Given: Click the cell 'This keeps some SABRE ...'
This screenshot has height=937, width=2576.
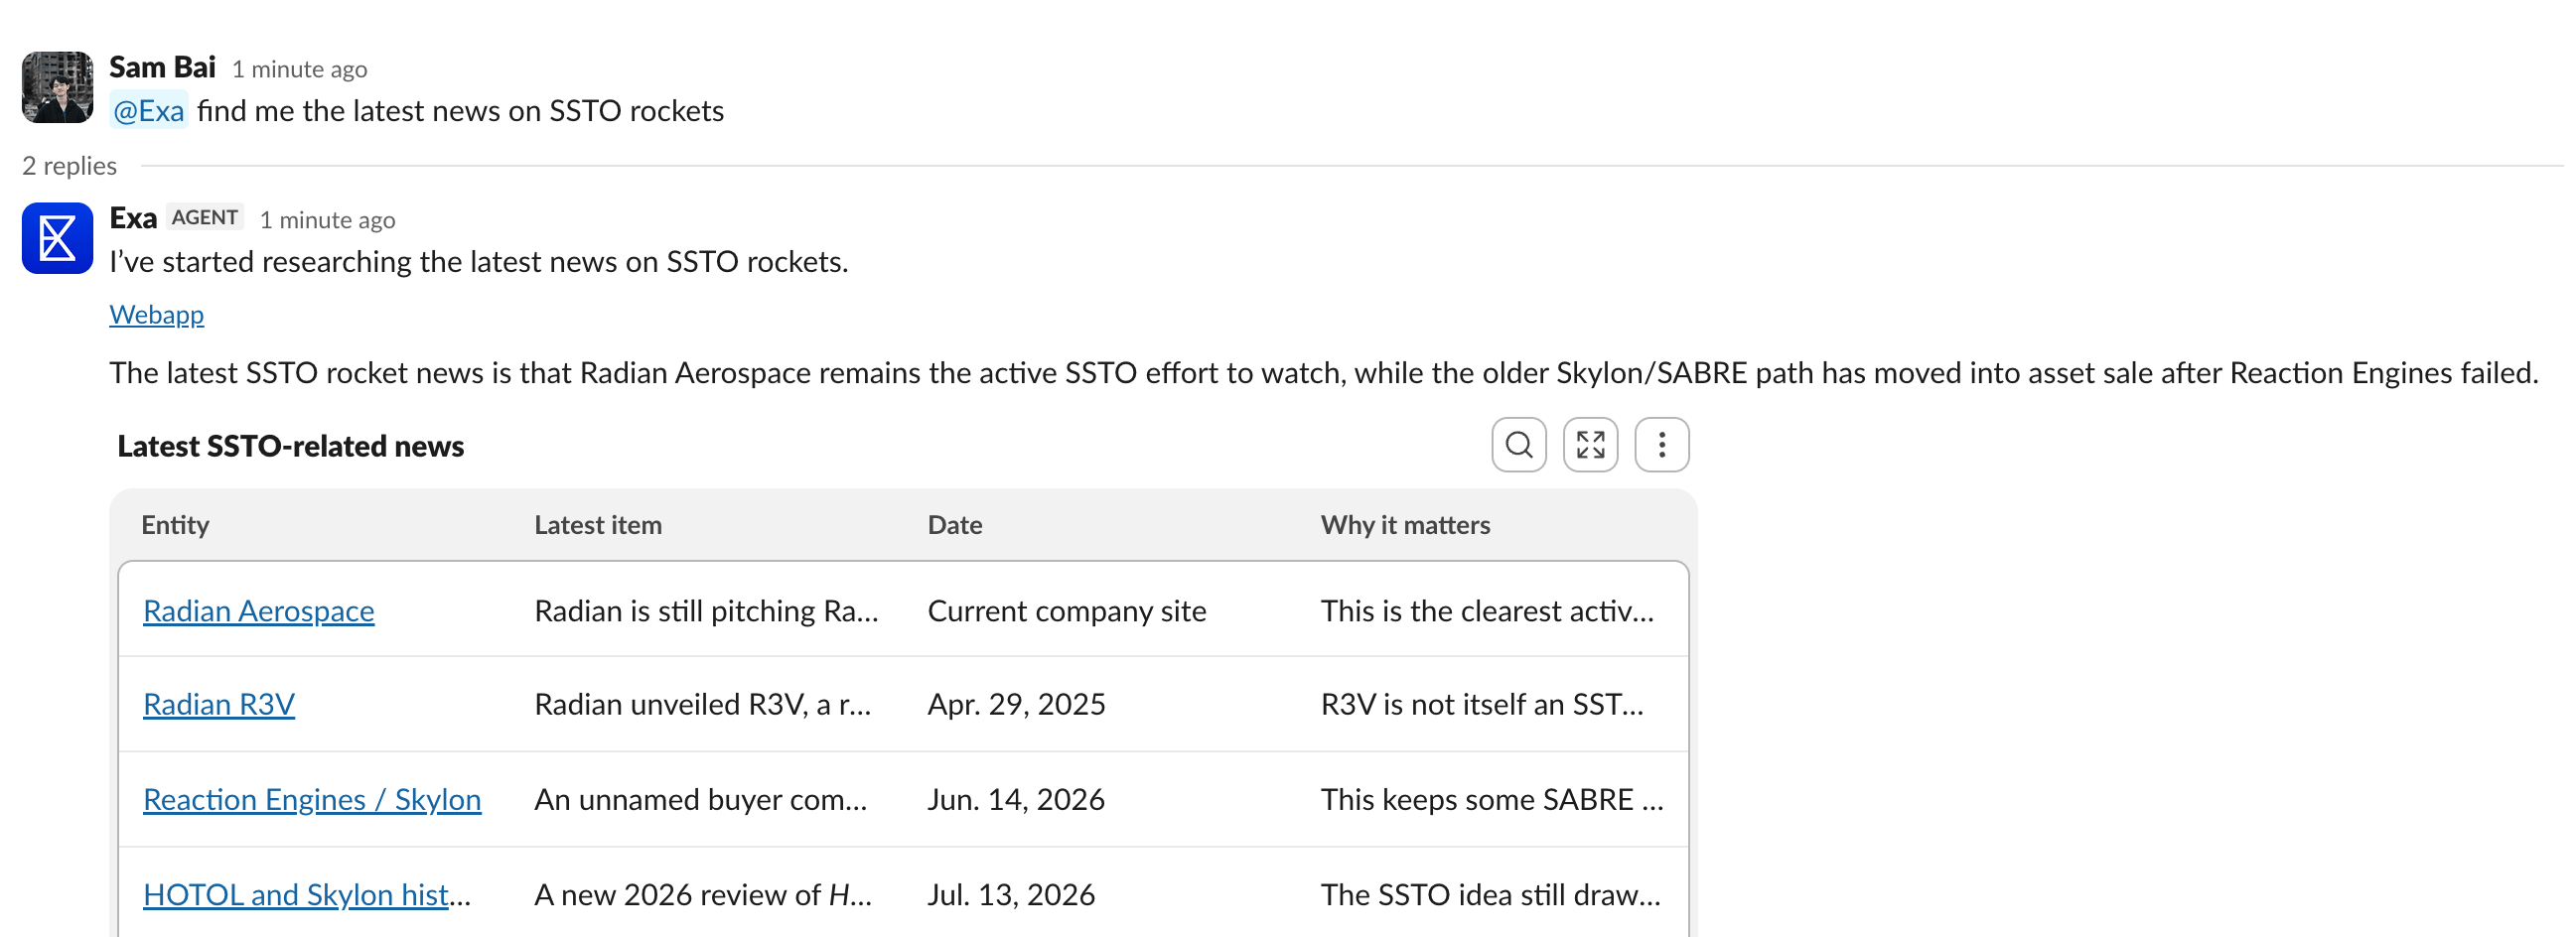Looking at the screenshot, I should pos(1491,799).
